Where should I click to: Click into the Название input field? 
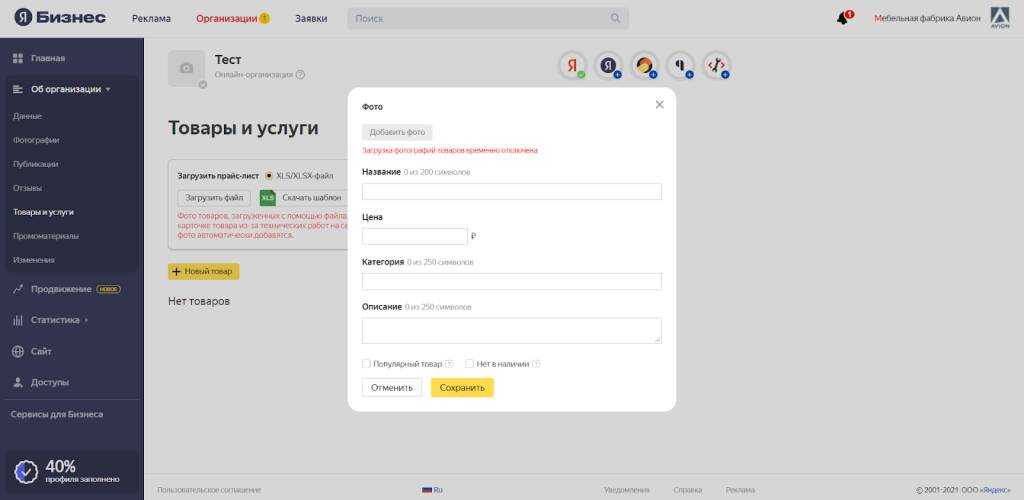[511, 192]
